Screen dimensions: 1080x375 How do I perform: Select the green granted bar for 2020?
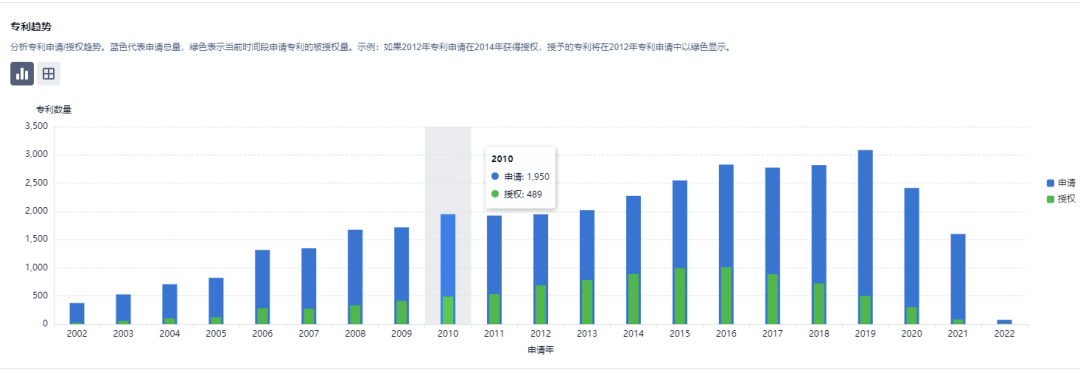tap(912, 316)
